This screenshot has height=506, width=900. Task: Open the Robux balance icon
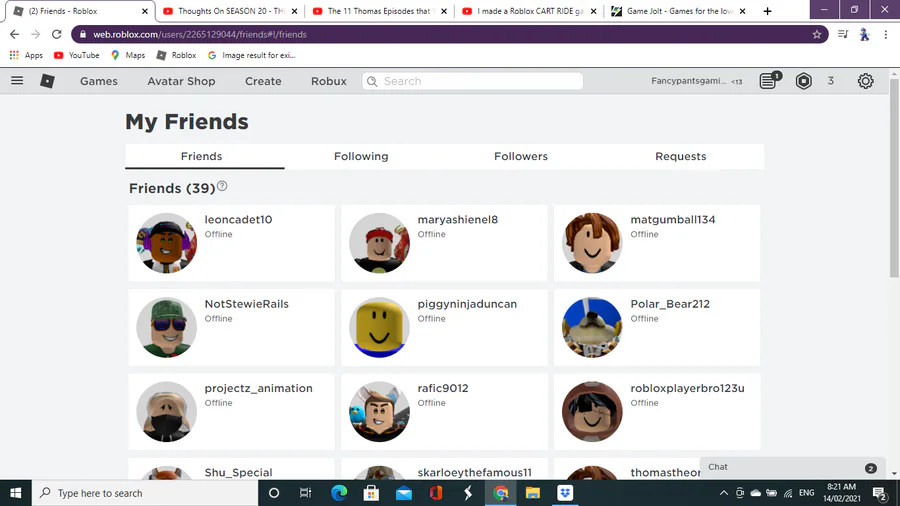(804, 81)
